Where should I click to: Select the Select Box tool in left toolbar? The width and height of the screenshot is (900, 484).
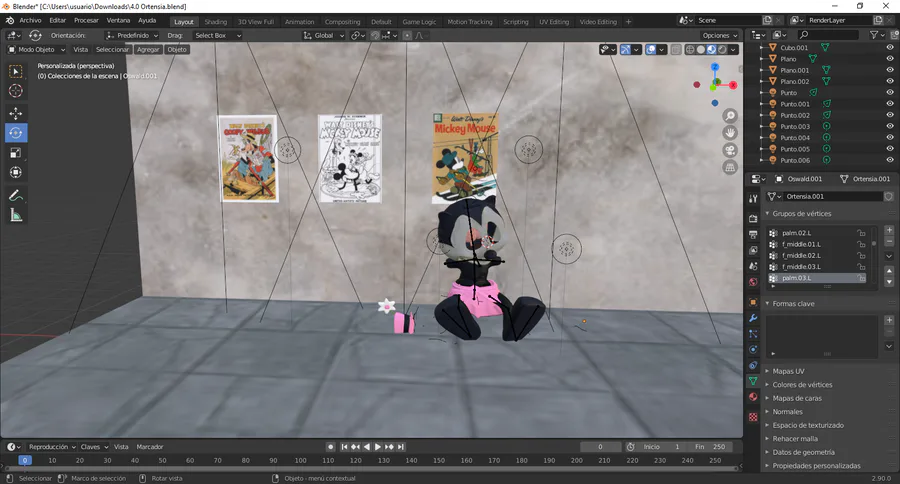[16, 71]
